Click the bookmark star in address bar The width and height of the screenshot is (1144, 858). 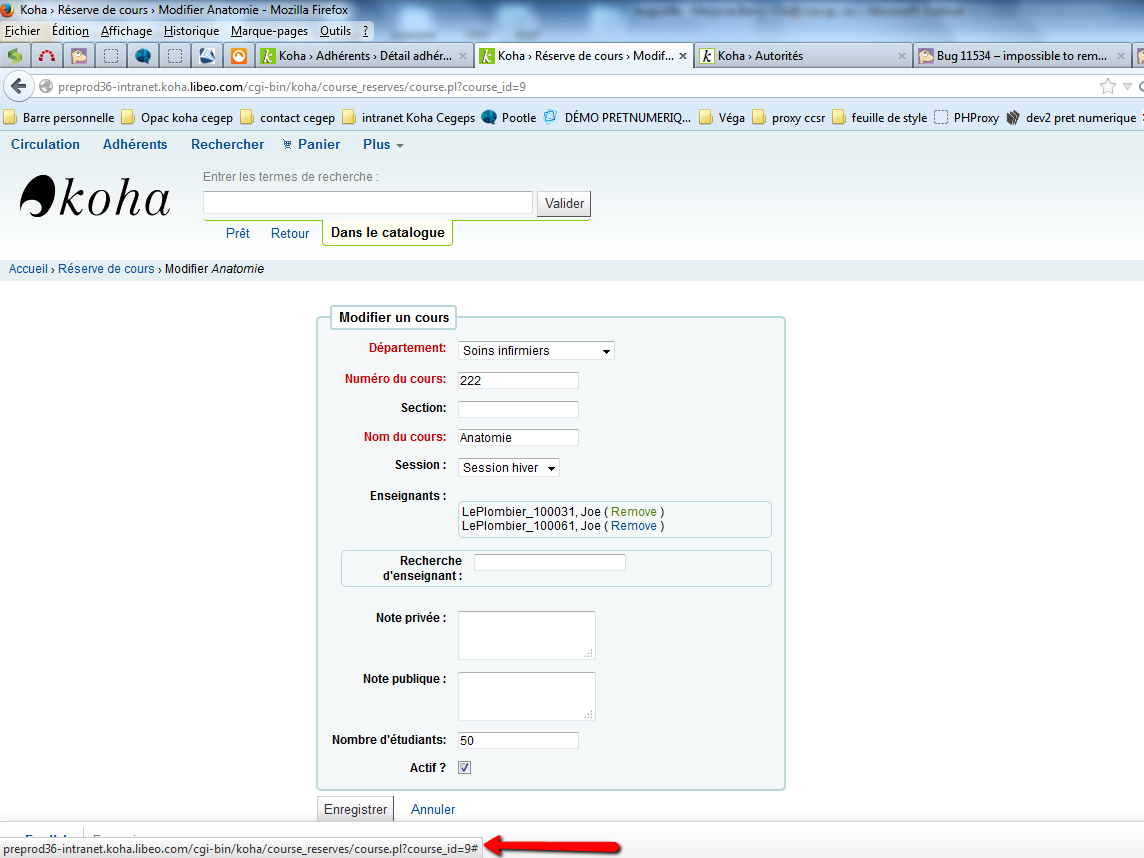[1108, 87]
